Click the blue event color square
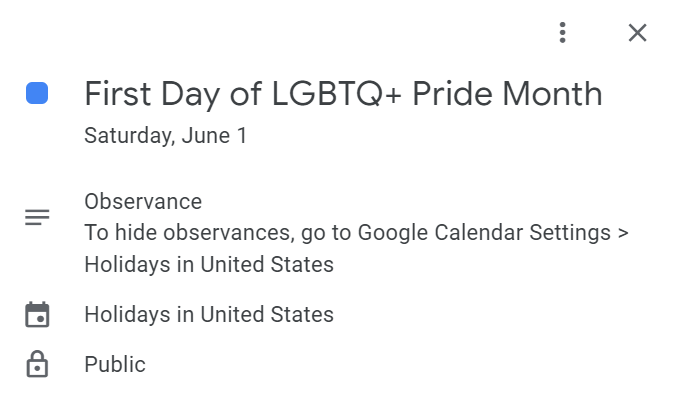Image resolution: width=676 pixels, height=404 pixels. coord(37,94)
